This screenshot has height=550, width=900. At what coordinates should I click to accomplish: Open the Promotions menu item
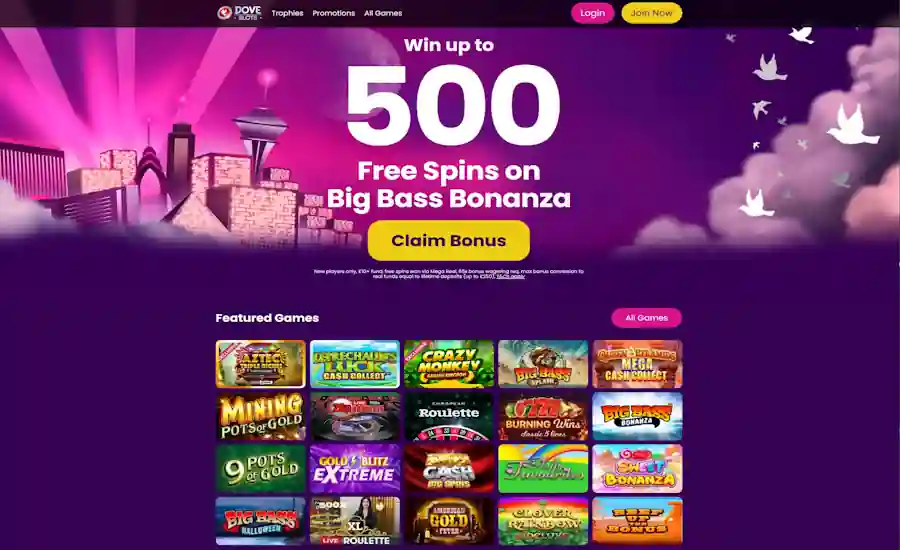click(333, 13)
